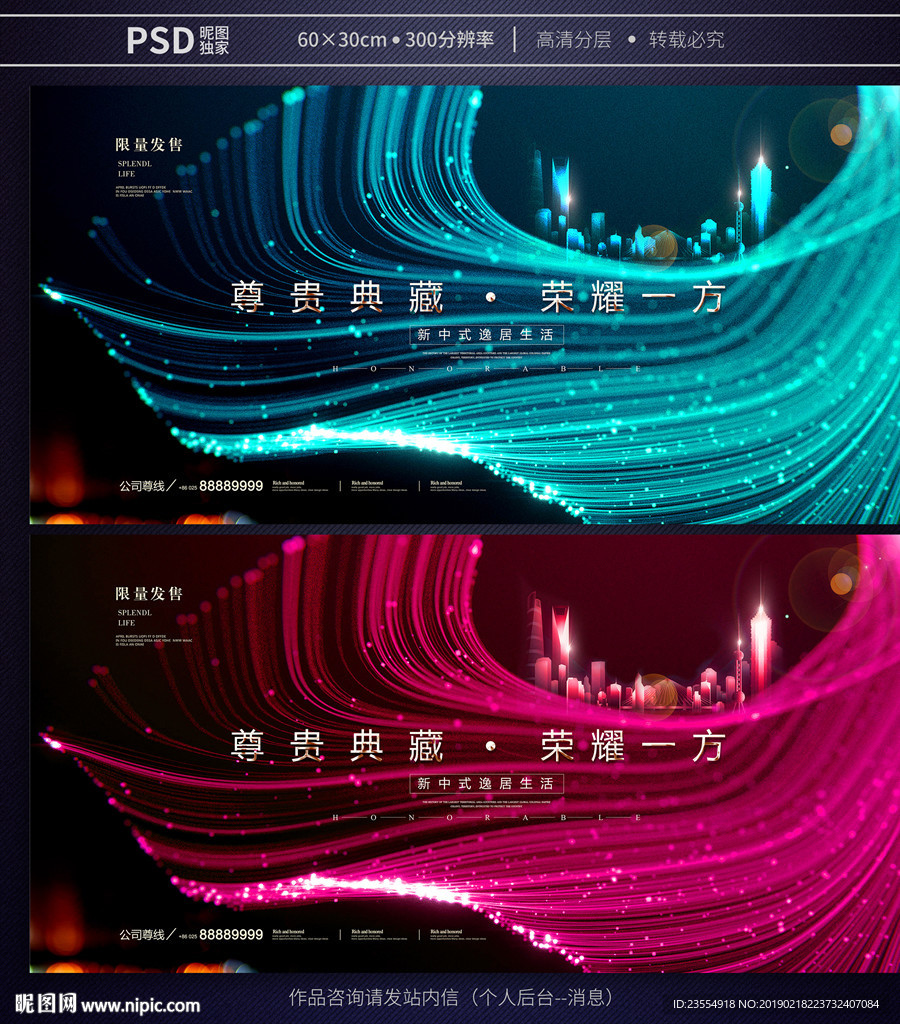The height and width of the screenshot is (1024, 900).
Task: Select the 300分辨率 resolution text
Action: [449, 40]
